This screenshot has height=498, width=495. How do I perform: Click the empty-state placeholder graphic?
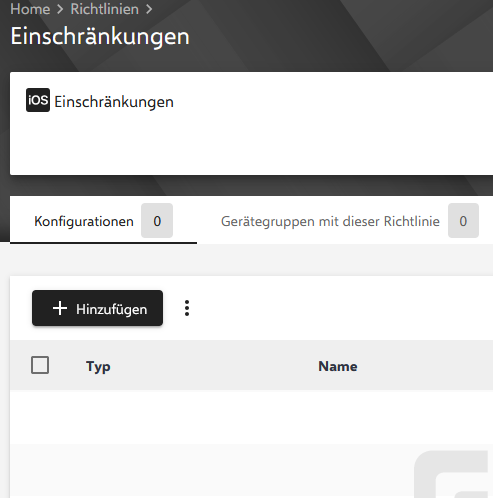453,474
